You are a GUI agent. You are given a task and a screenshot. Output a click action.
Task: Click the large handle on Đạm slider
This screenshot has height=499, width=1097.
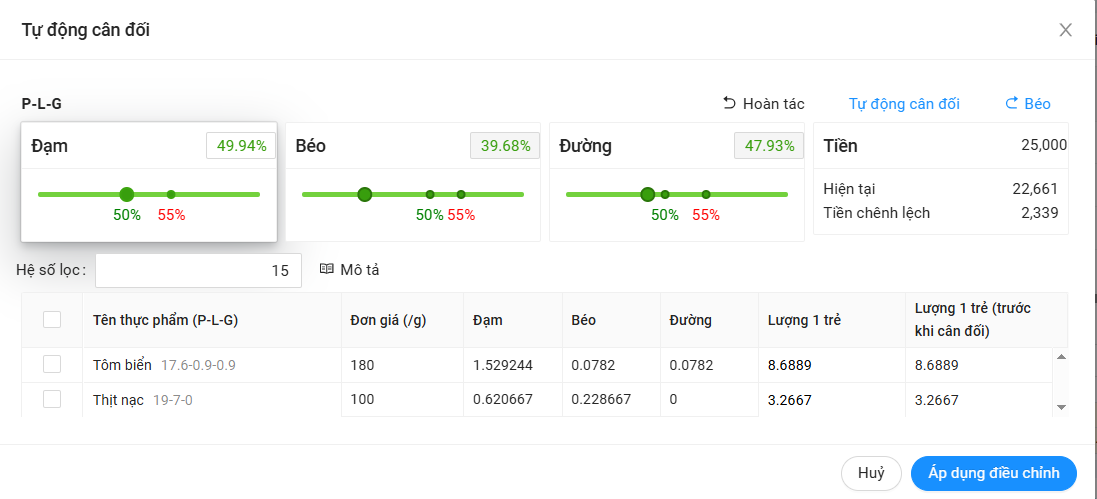coord(127,194)
